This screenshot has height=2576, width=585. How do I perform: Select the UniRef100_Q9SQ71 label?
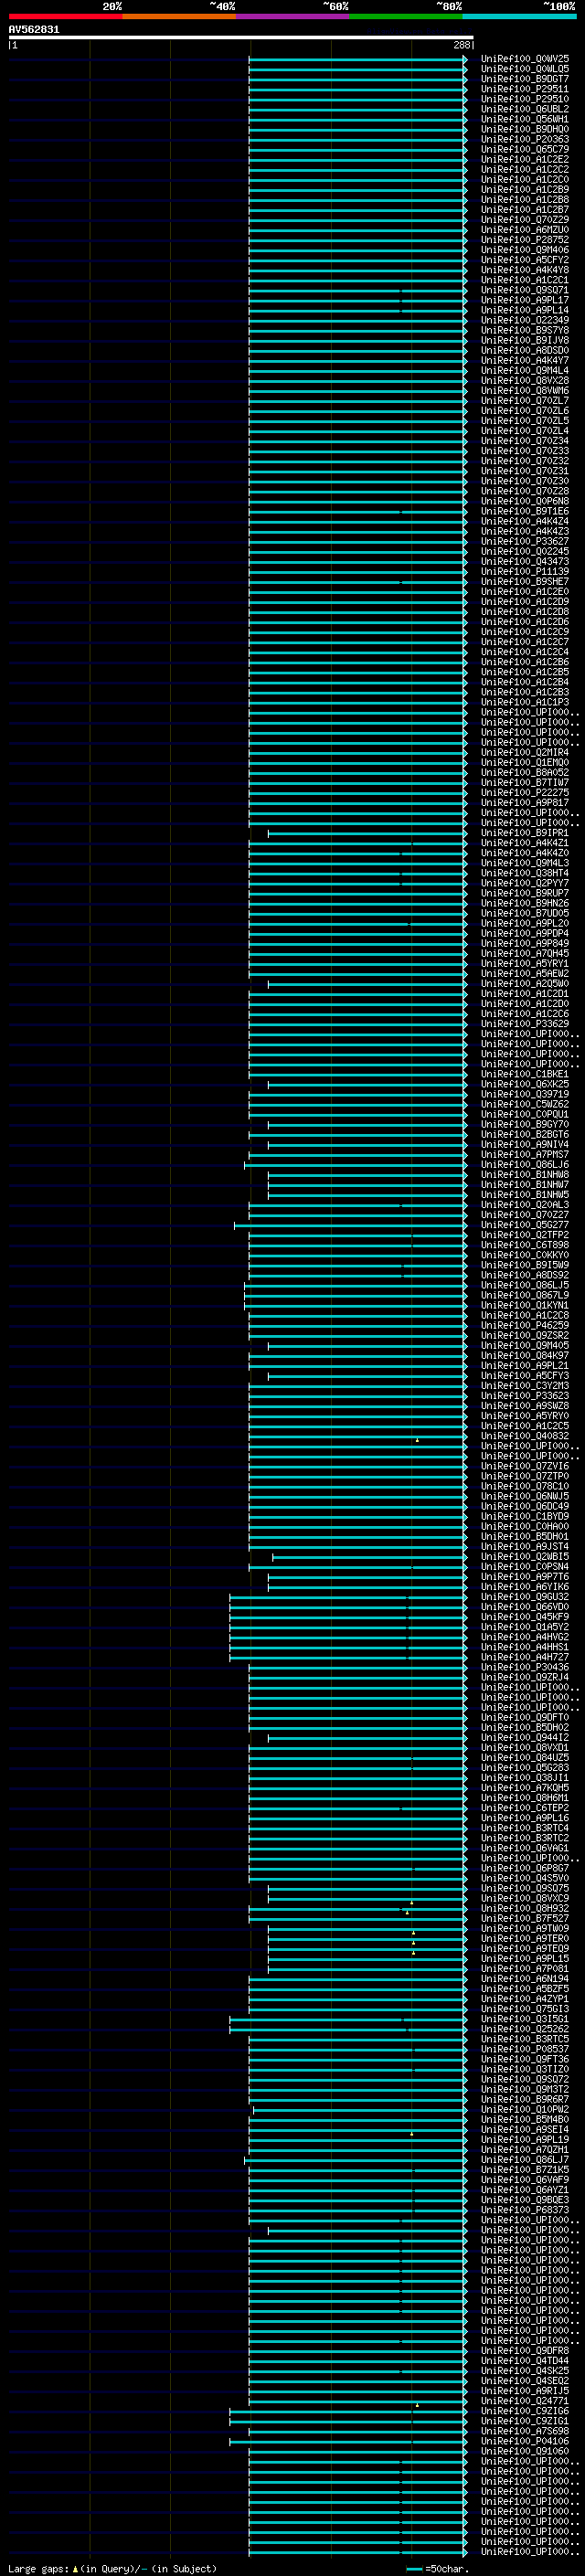(x=525, y=290)
